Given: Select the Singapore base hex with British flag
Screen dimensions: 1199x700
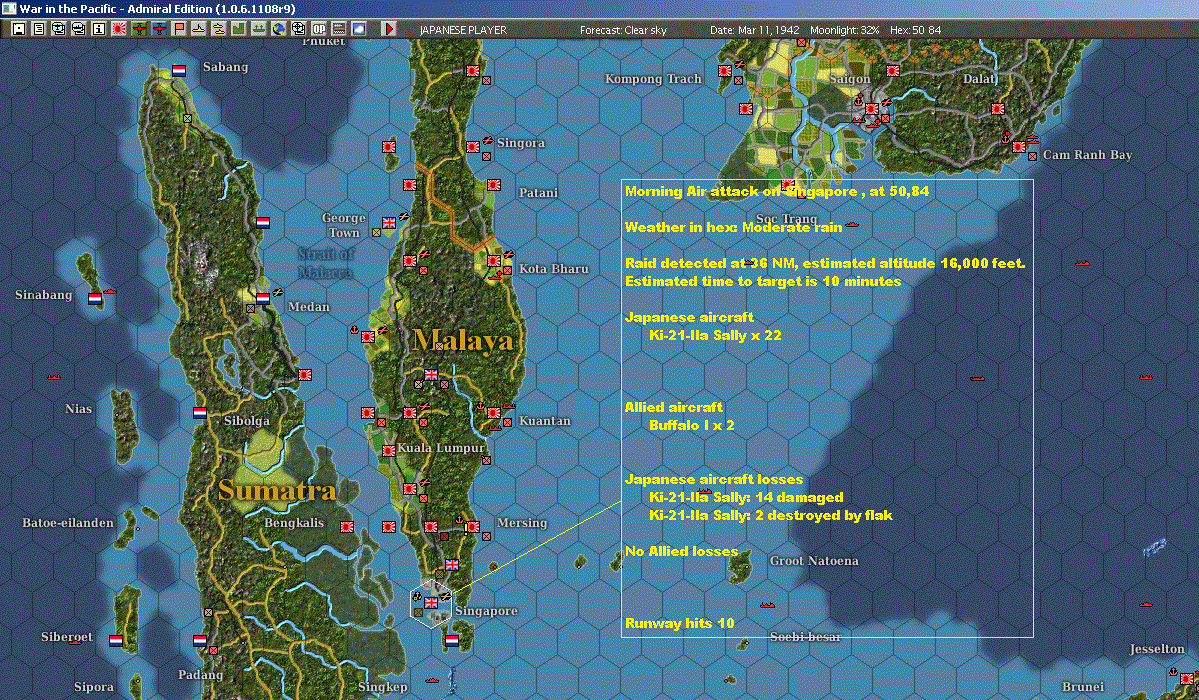Looking at the screenshot, I should click(x=431, y=603).
